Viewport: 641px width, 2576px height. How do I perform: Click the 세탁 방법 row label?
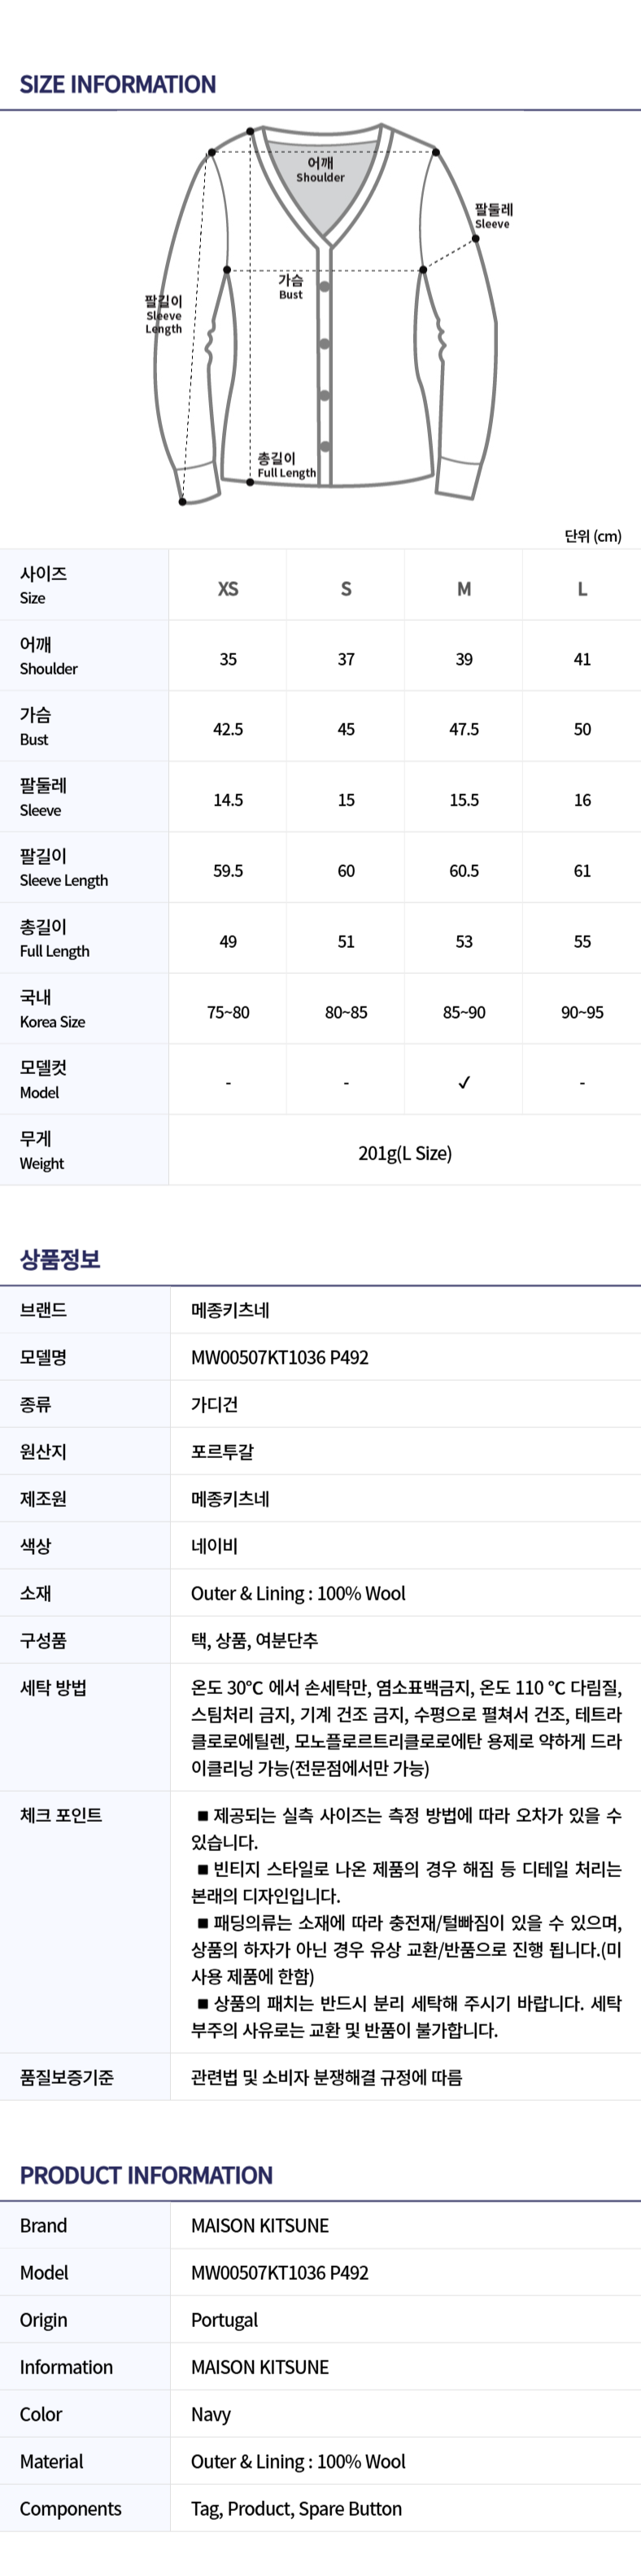click(53, 1688)
